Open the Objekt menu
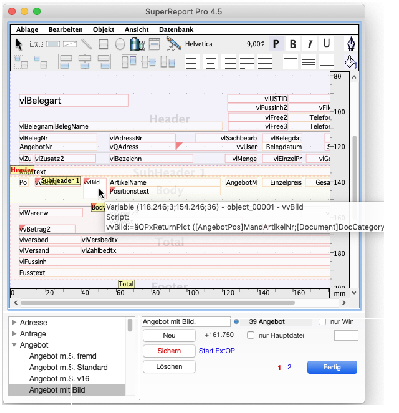 (104, 29)
